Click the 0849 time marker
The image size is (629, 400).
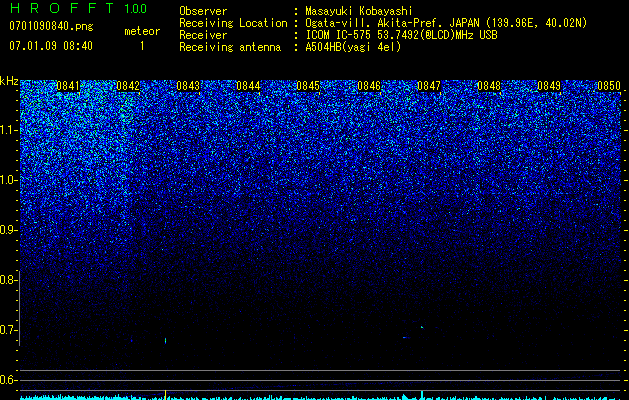549,86
